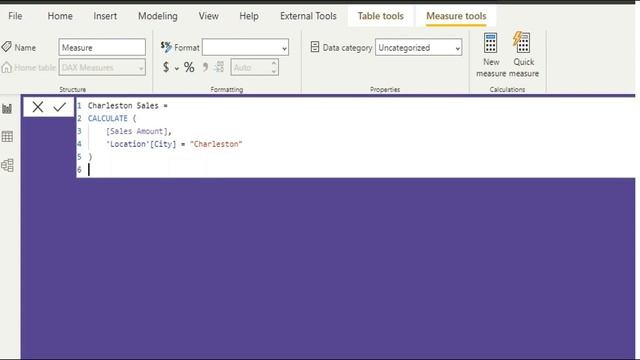The height and width of the screenshot is (360, 640).
Task: Switch to Model view in sidebar
Action: (x=7, y=165)
